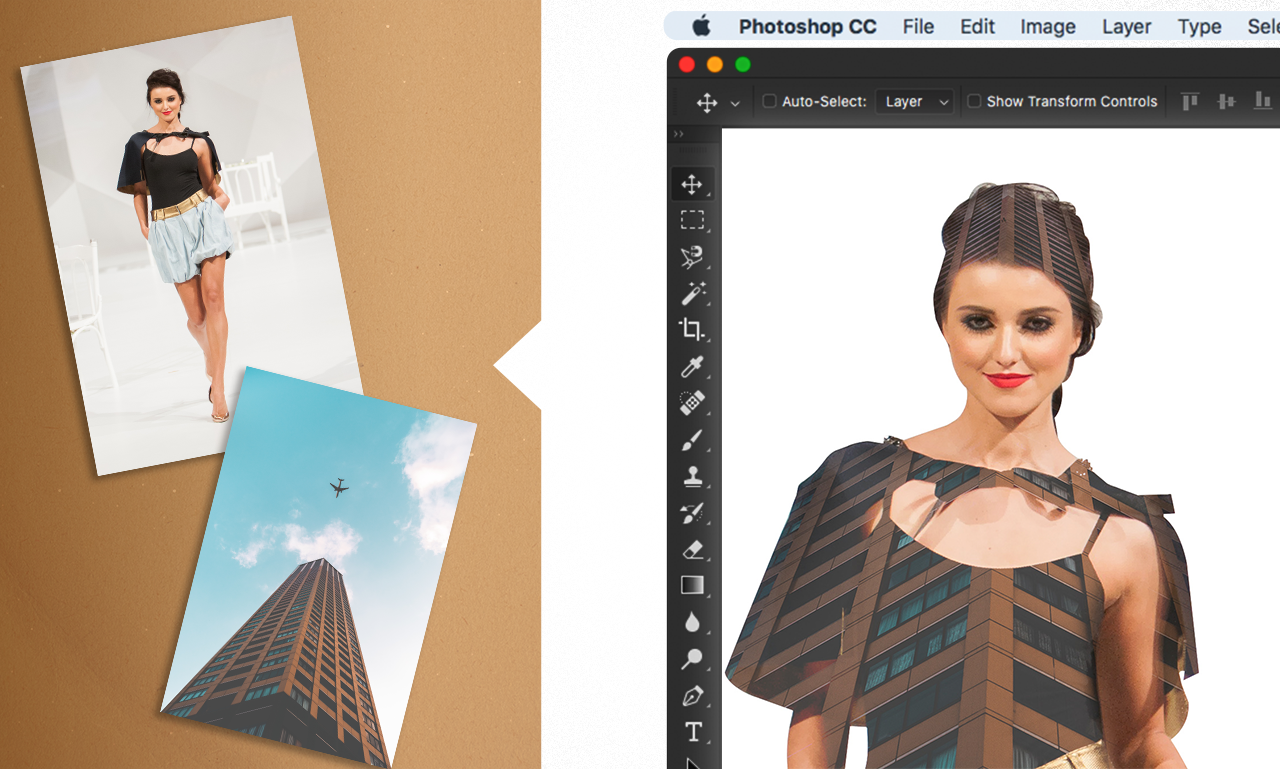Select the Eraser tool

tap(692, 549)
